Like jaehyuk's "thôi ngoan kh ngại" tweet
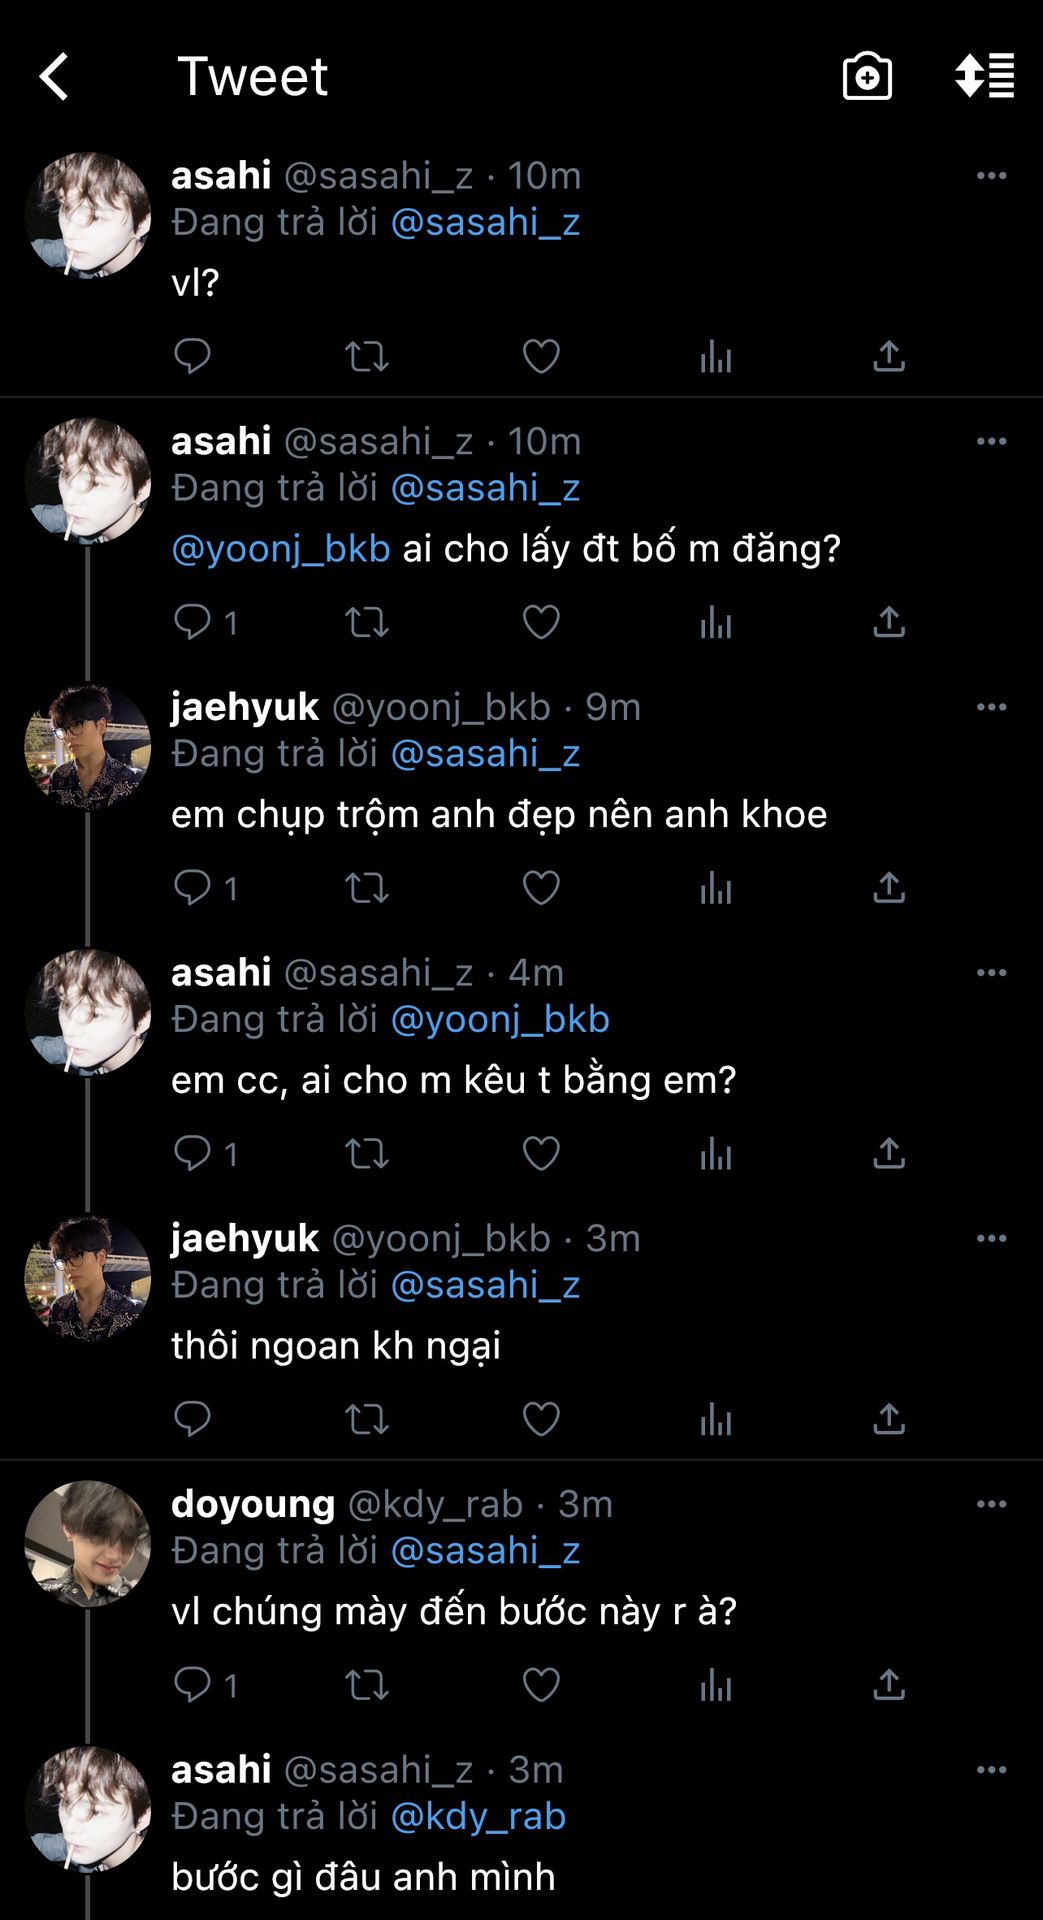Viewport: 1043px width, 1920px height. tap(541, 1419)
